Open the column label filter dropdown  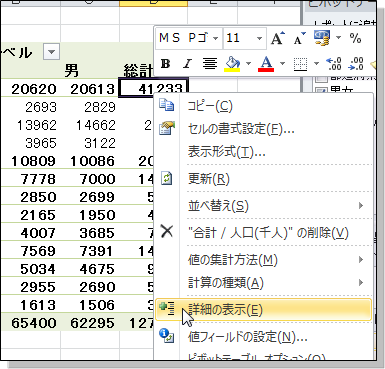(51, 52)
